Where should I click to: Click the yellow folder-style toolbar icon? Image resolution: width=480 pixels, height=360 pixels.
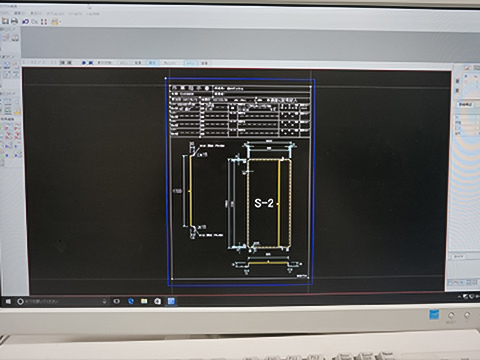[54, 22]
